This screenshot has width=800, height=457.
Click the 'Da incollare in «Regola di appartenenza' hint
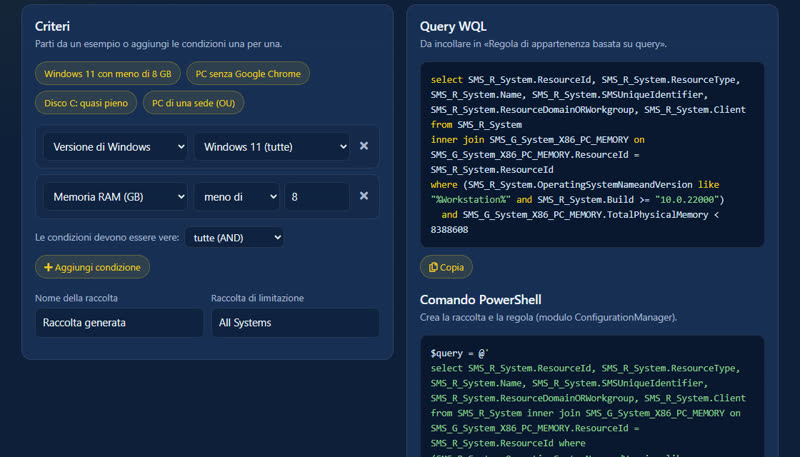pos(543,44)
